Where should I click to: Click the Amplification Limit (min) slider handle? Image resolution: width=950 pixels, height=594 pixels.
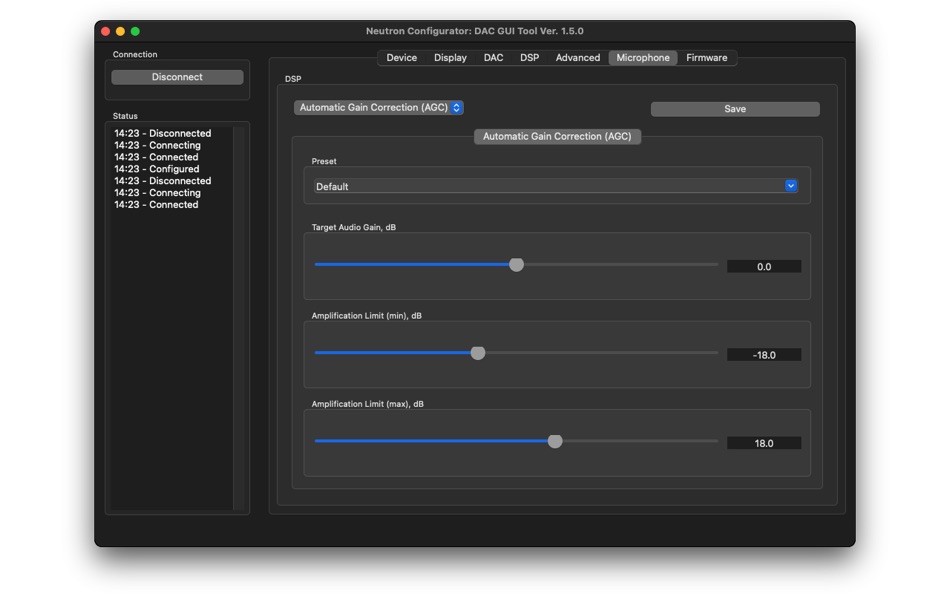coord(478,353)
